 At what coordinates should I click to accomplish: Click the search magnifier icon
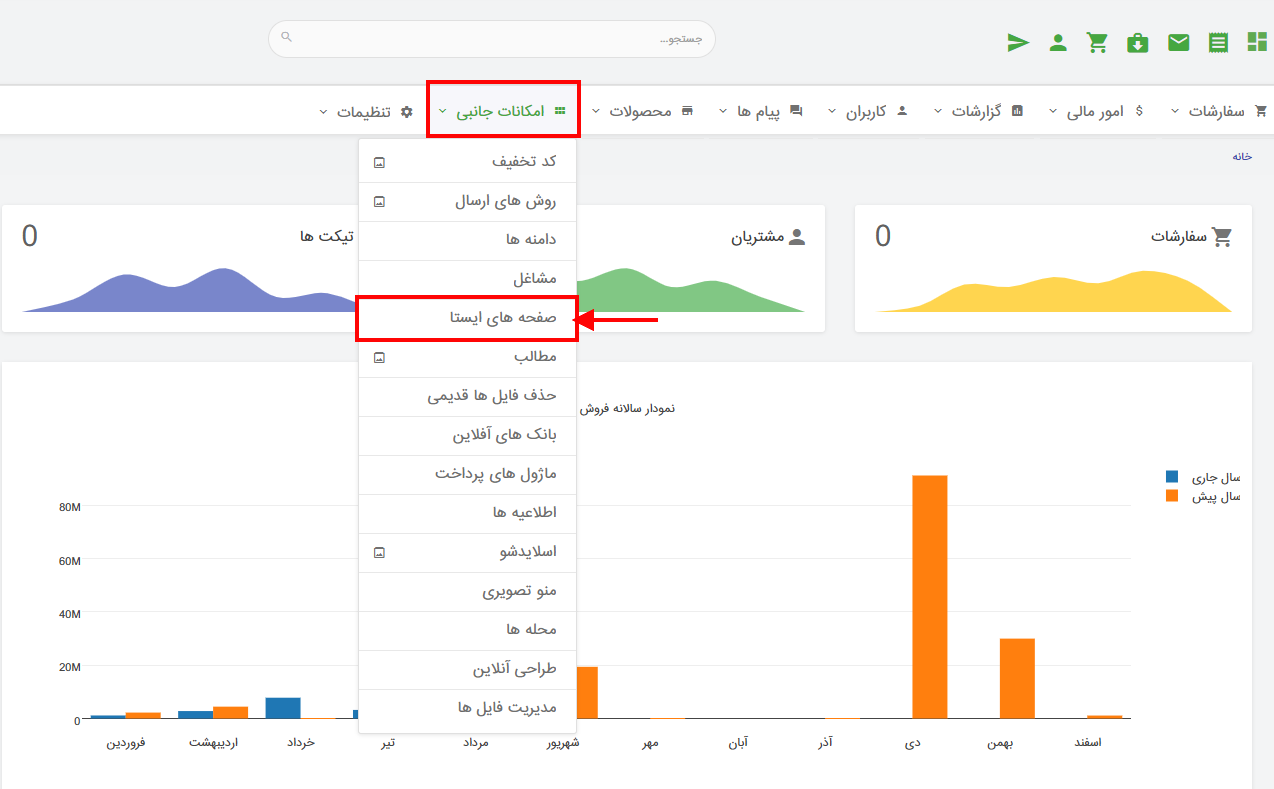coord(287,37)
